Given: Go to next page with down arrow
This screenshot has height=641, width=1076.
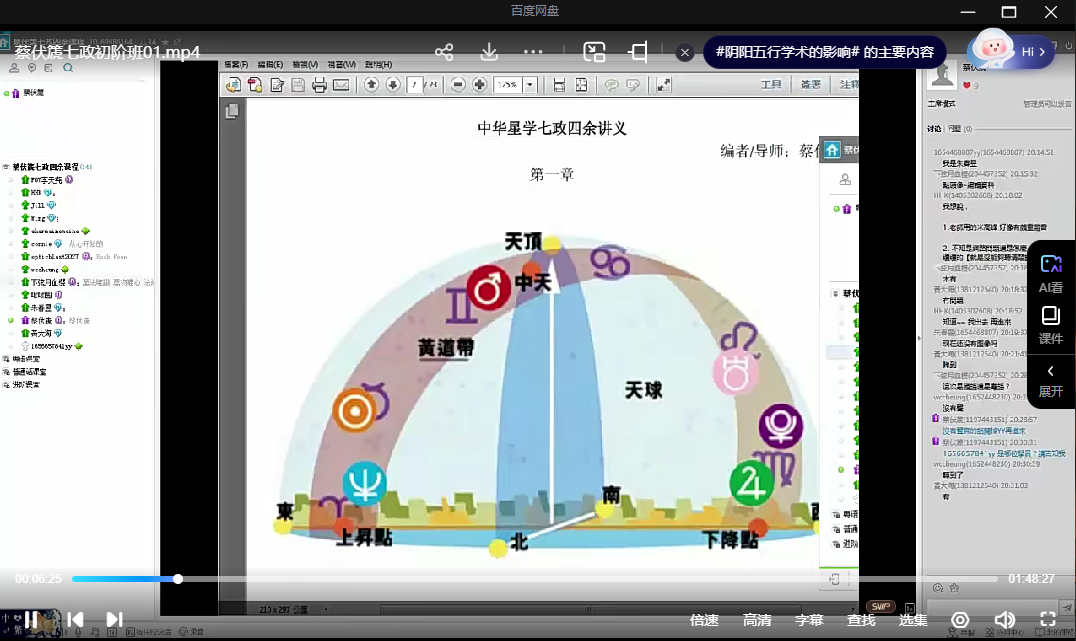Looking at the screenshot, I should (393, 85).
